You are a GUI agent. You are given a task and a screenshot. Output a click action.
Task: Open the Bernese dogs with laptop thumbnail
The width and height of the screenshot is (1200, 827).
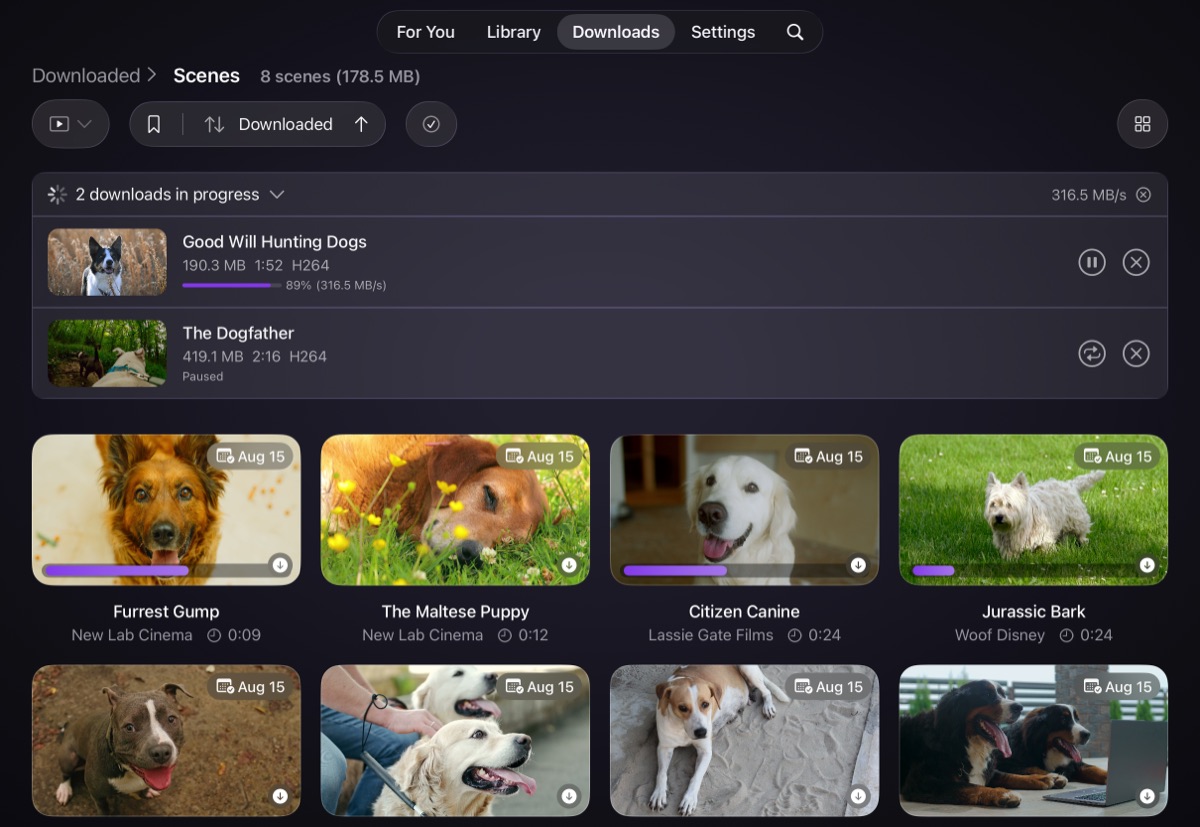coord(1033,741)
